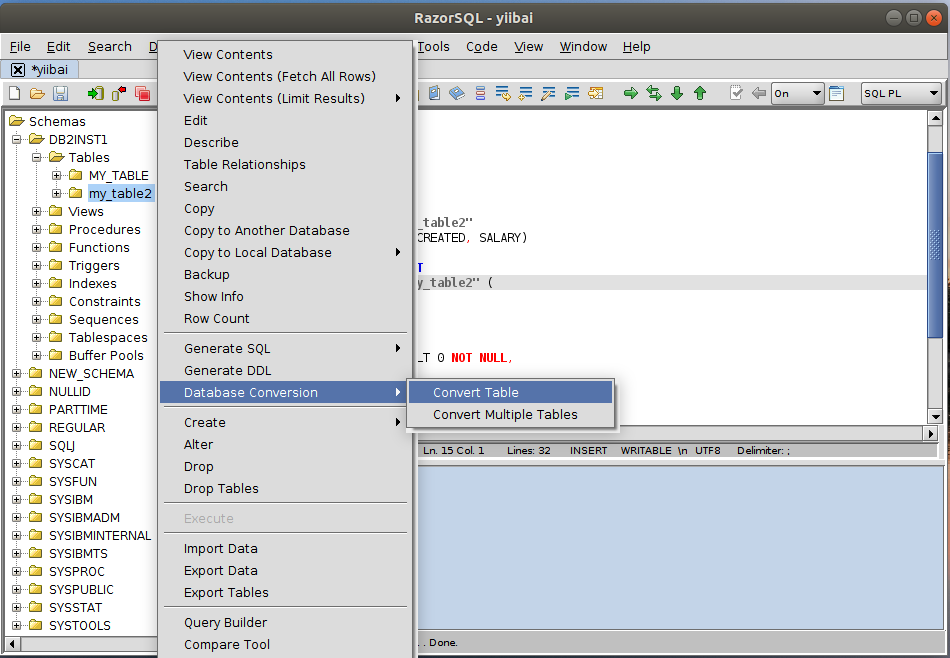Select Query Builder in the context menu

(x=286, y=622)
